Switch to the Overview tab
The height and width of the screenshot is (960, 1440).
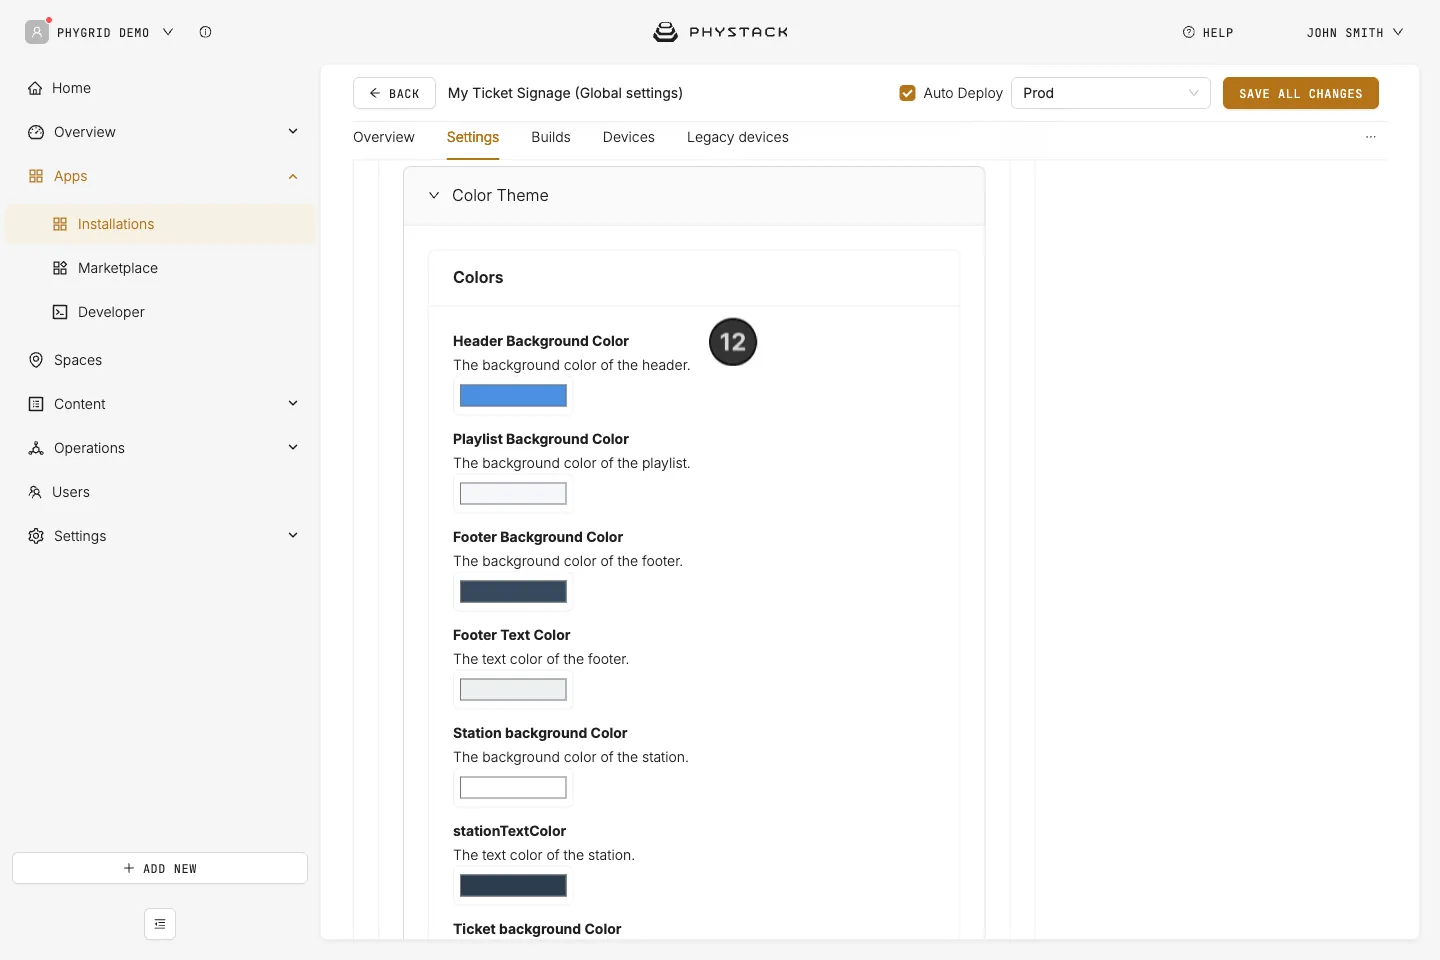384,137
